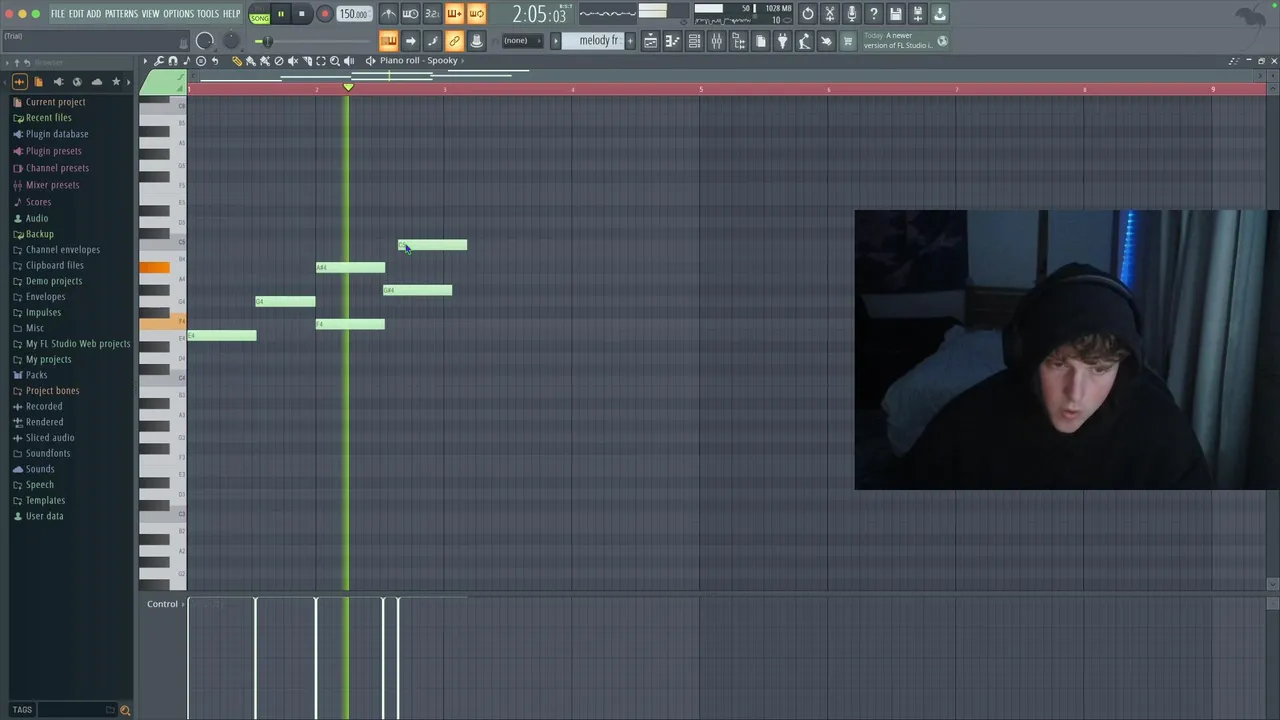1280x720 pixels.
Task: Select the delete tool in piano roll
Action: pyautogui.click(x=279, y=61)
